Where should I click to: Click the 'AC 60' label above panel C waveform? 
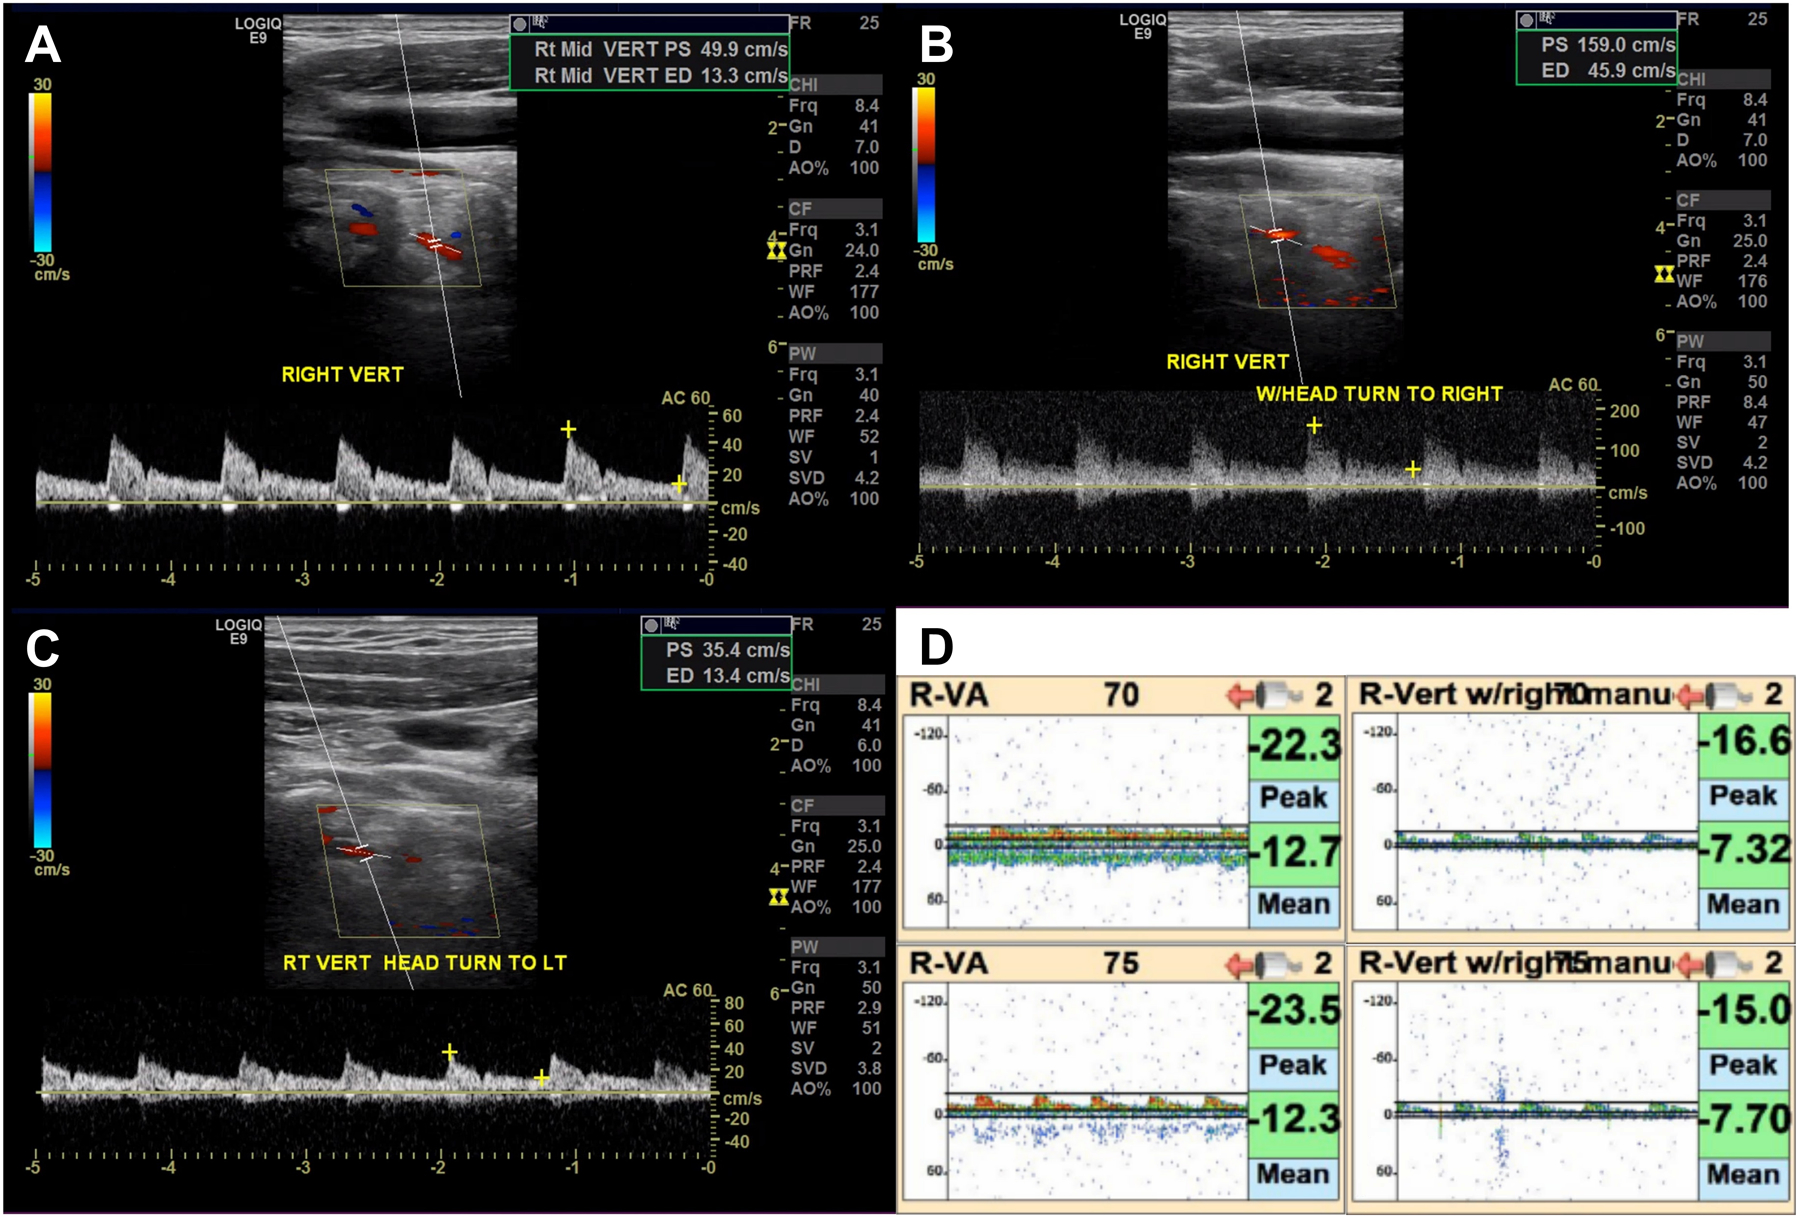coord(688,990)
